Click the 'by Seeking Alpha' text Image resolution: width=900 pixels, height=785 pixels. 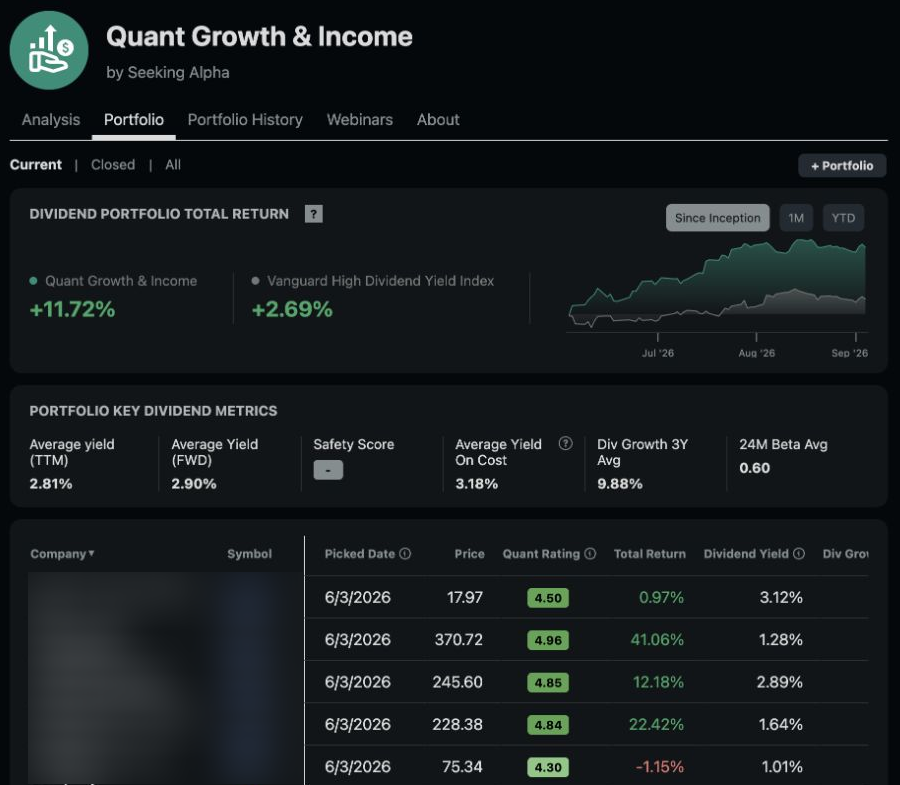[168, 72]
